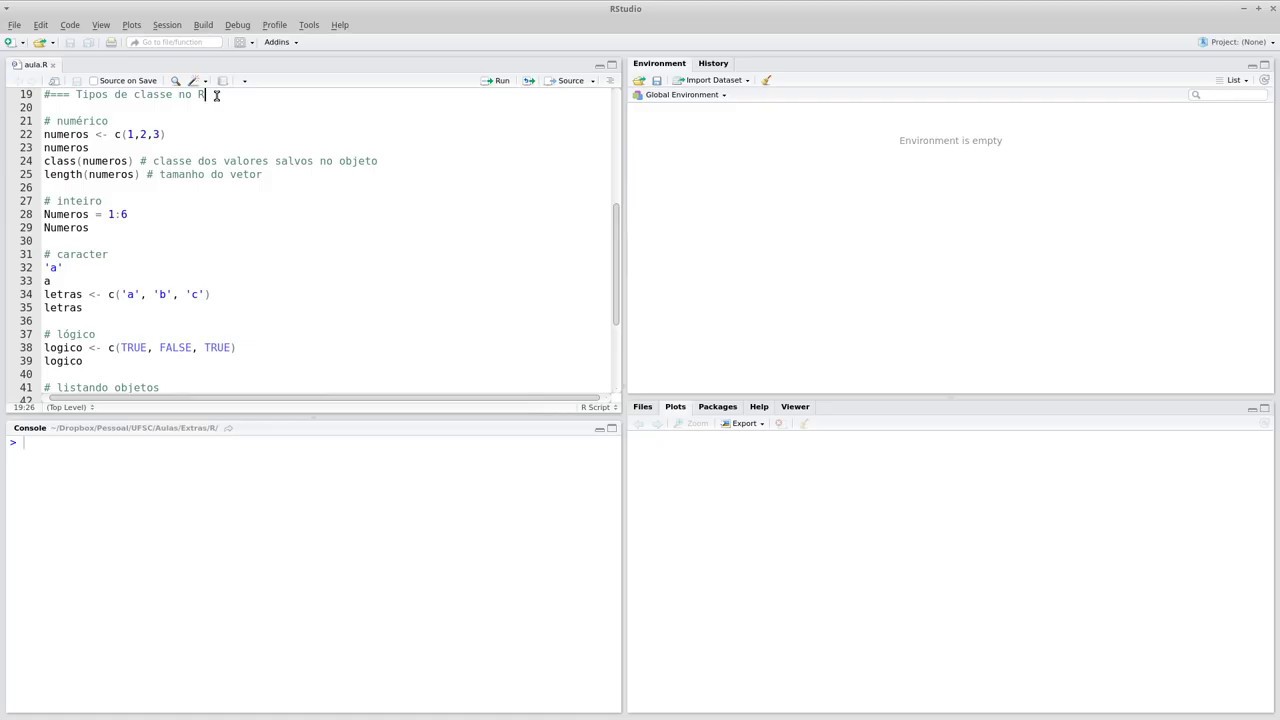The width and height of the screenshot is (1280, 720).
Task: Maximize the Console pane
Action: tap(612, 429)
